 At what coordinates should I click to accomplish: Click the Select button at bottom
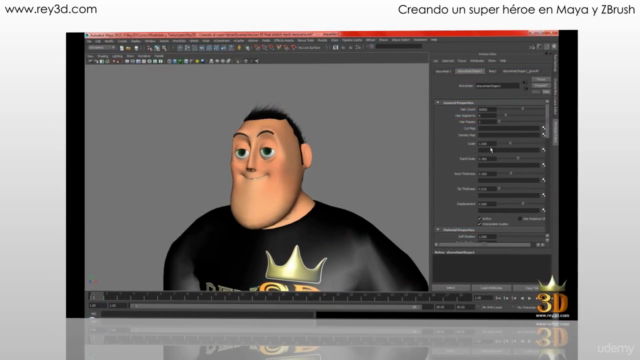coord(451,288)
